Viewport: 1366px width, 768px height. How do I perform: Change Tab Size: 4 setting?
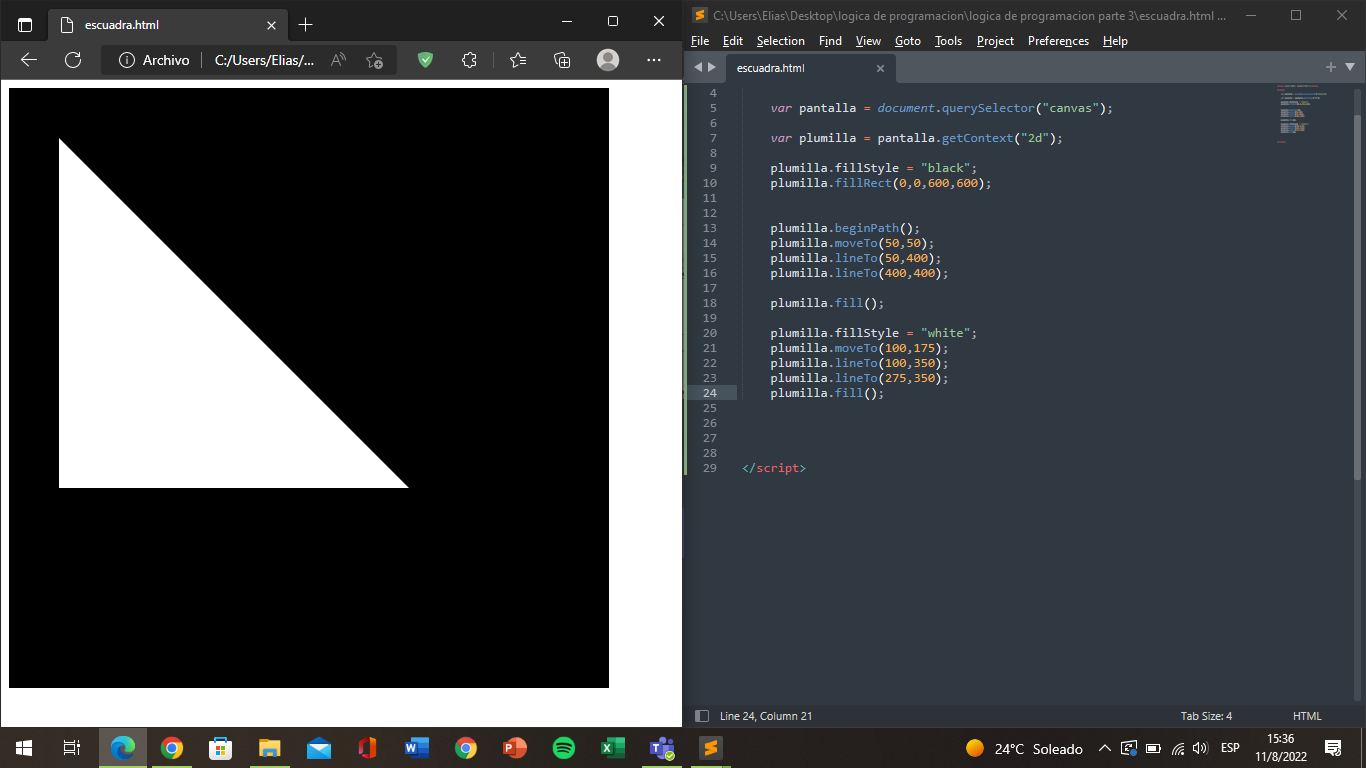(x=1206, y=716)
